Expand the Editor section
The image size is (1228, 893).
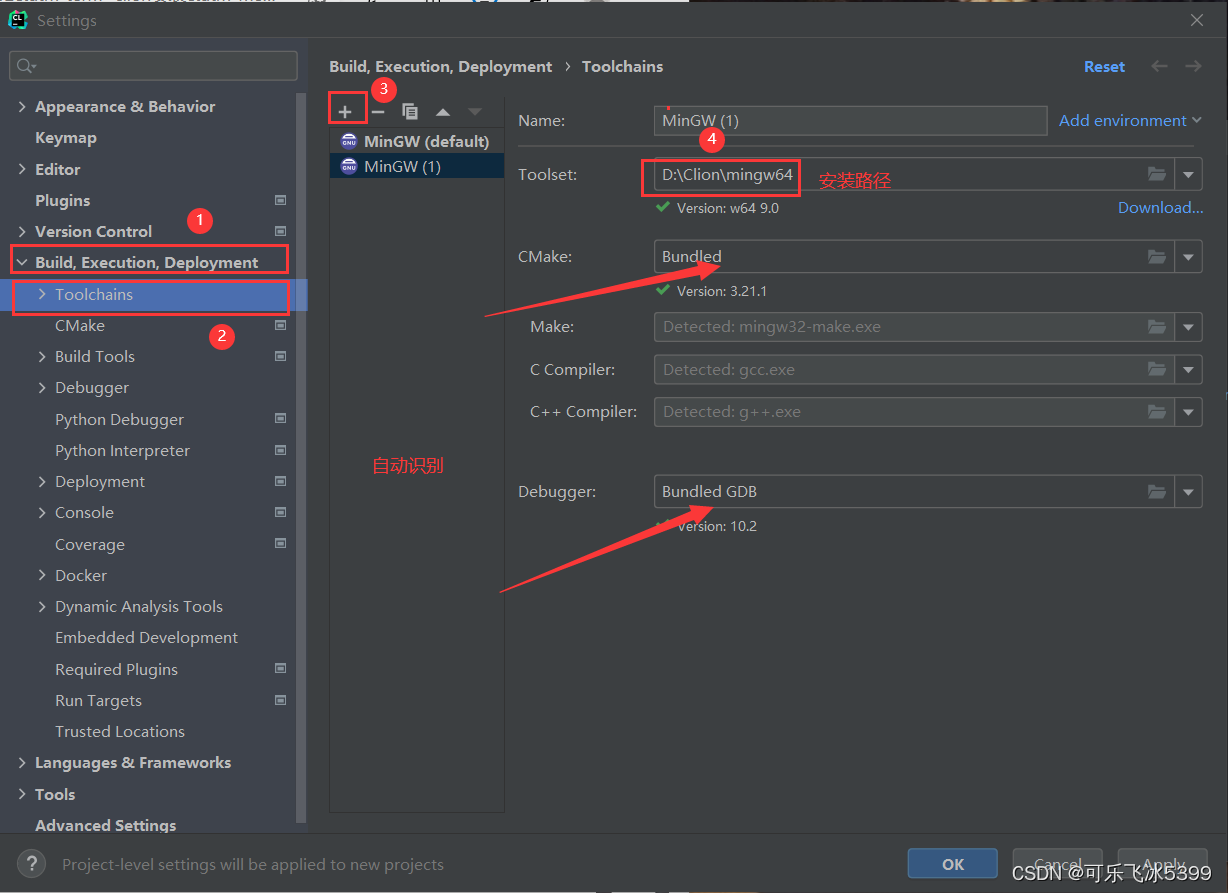click(x=22, y=169)
